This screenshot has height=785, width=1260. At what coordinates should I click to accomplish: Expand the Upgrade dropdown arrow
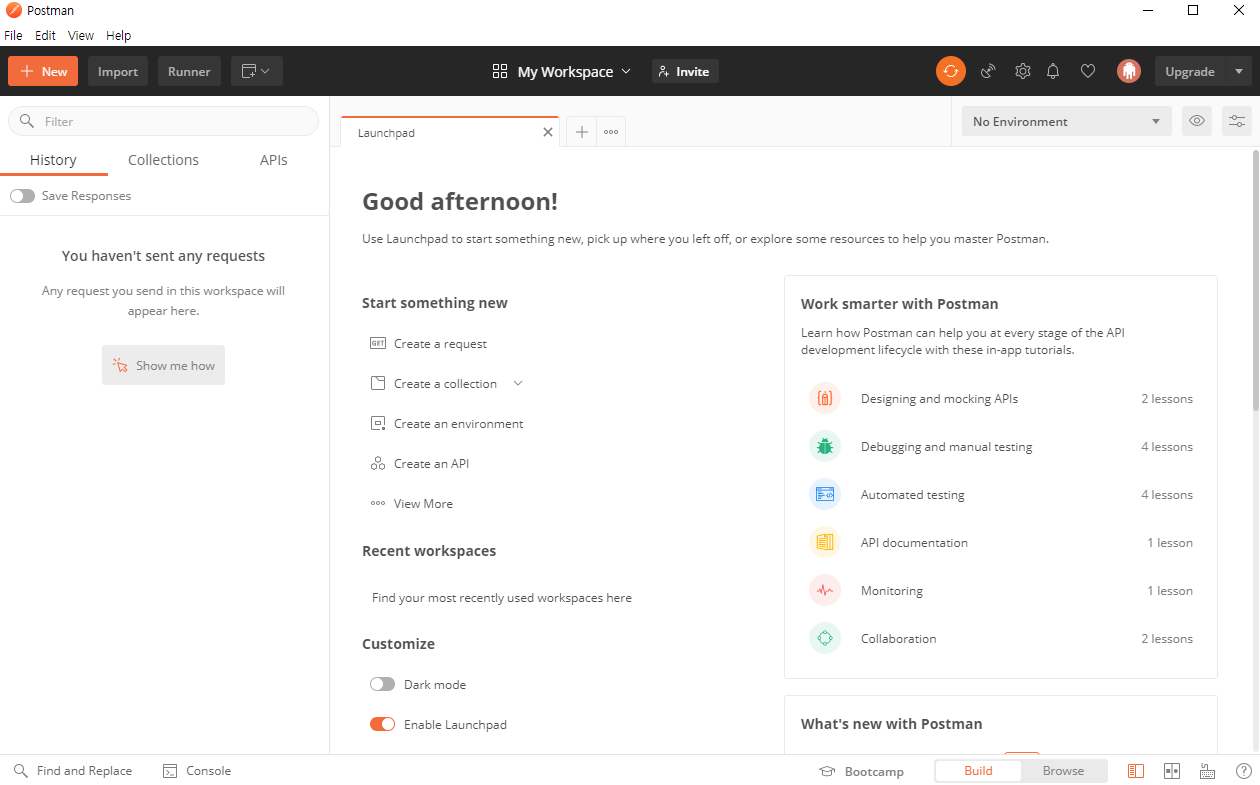click(1239, 71)
